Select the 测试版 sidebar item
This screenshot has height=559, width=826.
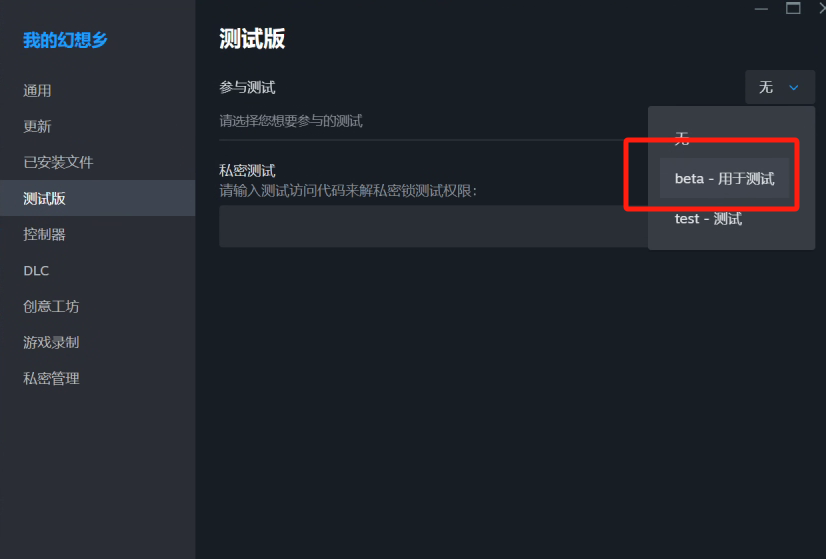(x=97, y=198)
